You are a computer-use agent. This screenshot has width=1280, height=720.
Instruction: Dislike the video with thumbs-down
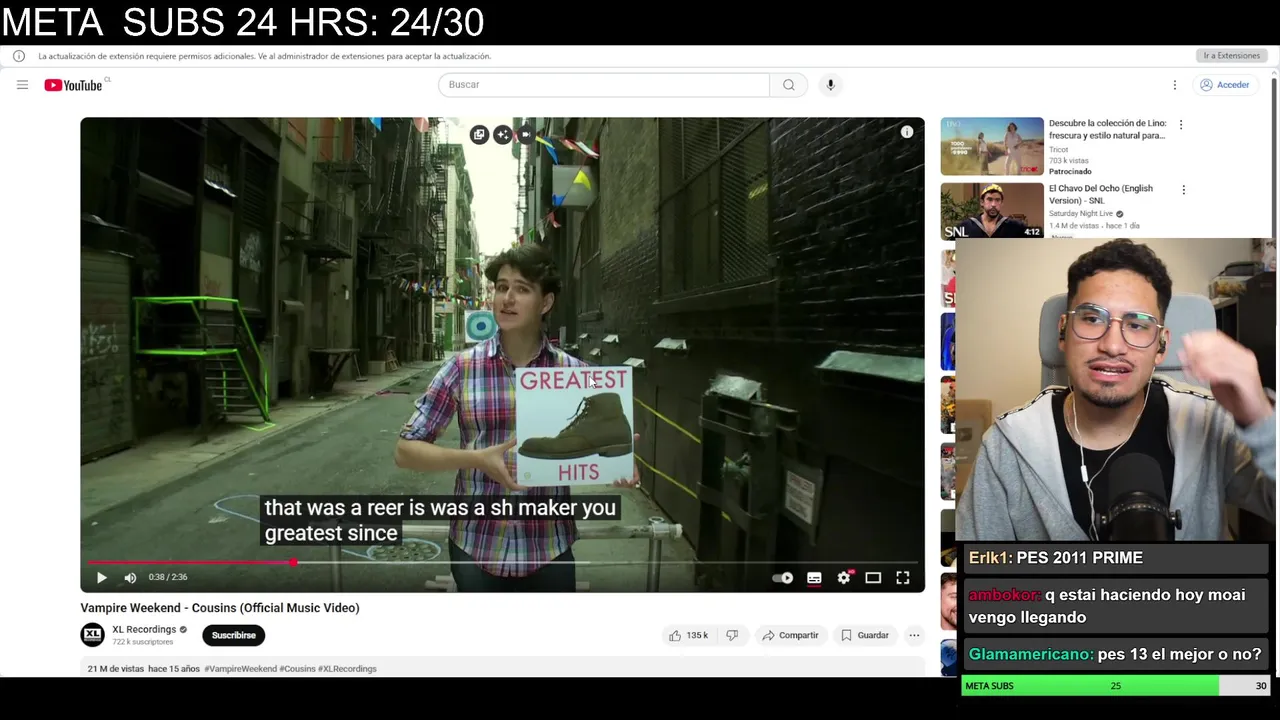[x=732, y=635]
